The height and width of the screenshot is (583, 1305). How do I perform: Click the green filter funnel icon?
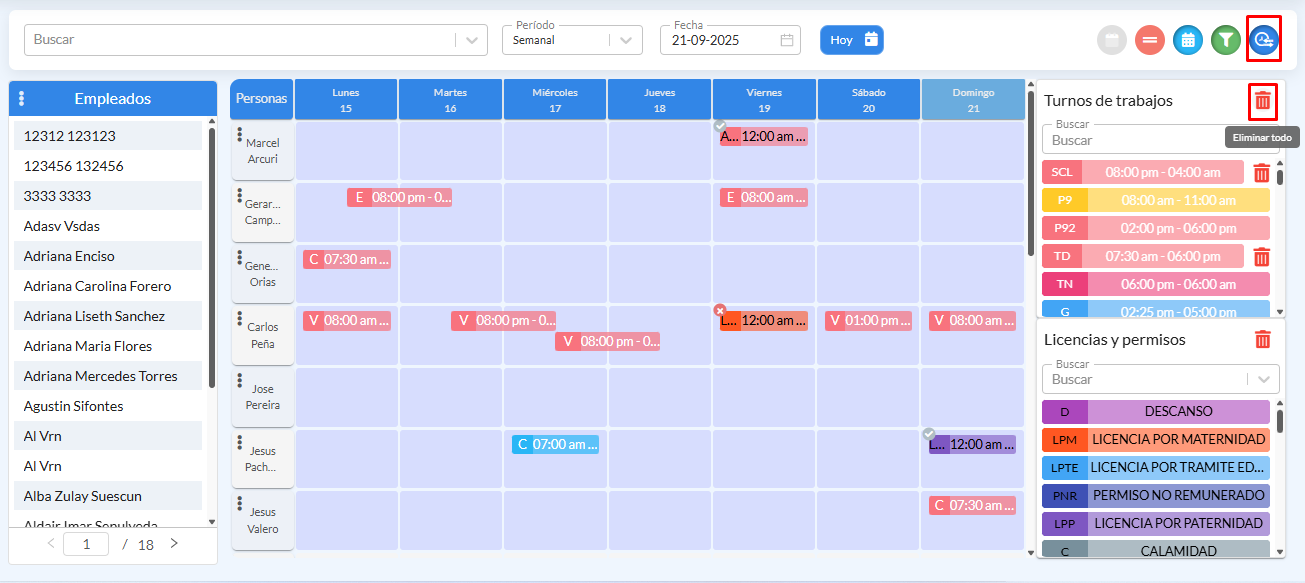tap(1225, 40)
